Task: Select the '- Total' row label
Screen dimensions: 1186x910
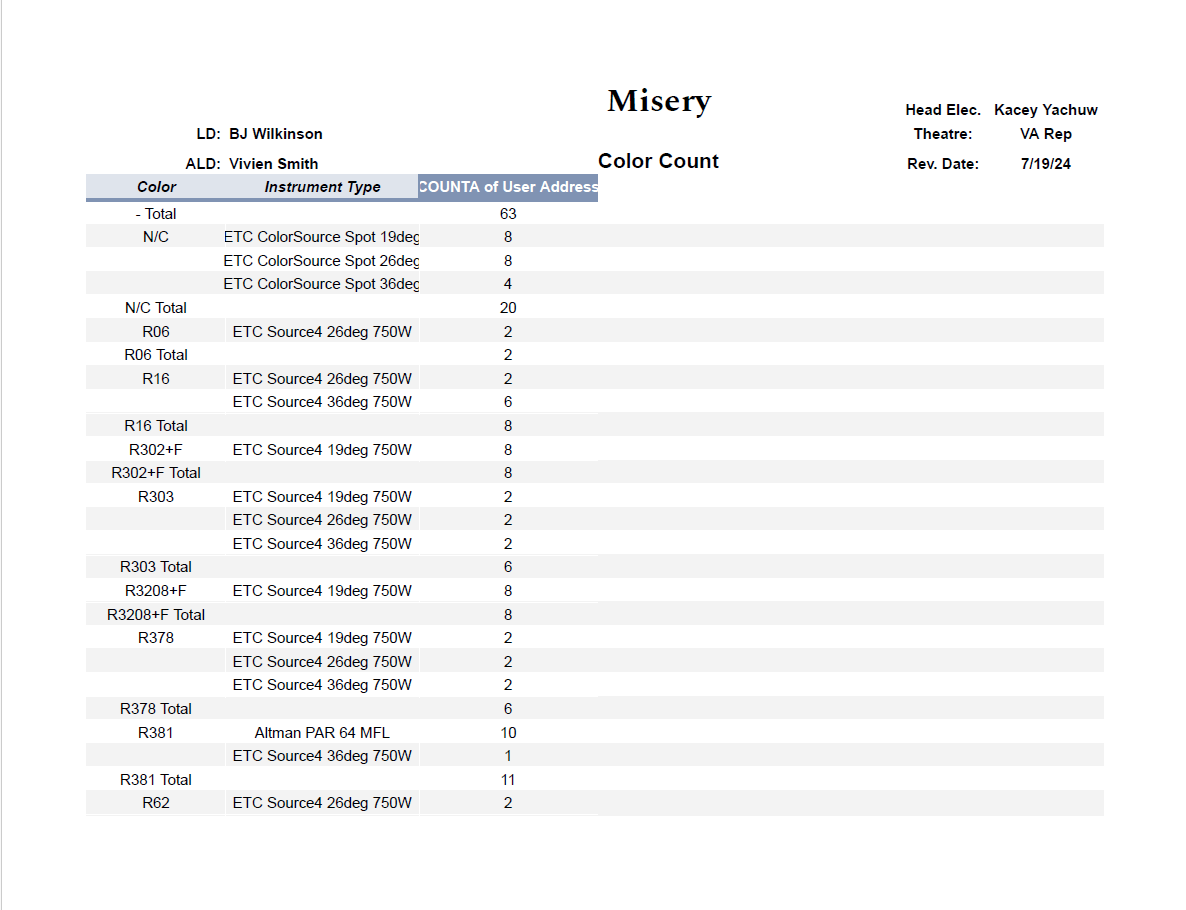Action: tap(156, 214)
